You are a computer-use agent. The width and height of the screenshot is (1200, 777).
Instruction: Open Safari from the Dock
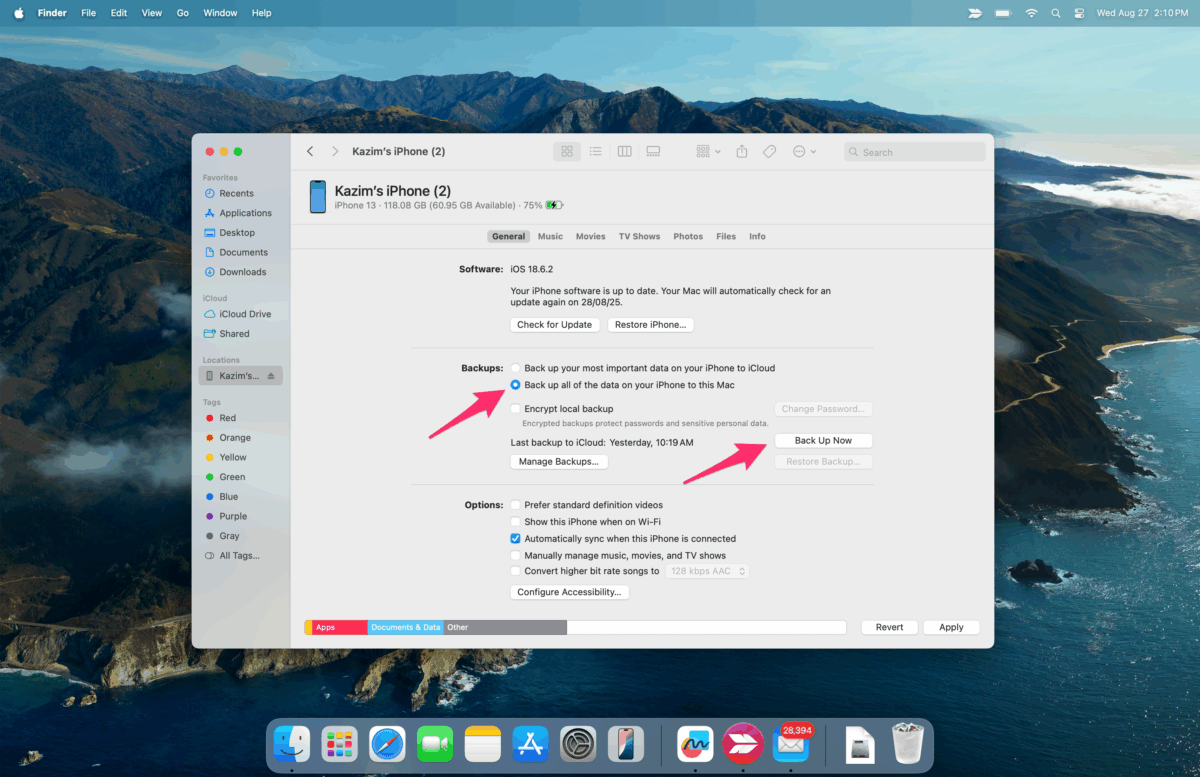click(387, 744)
